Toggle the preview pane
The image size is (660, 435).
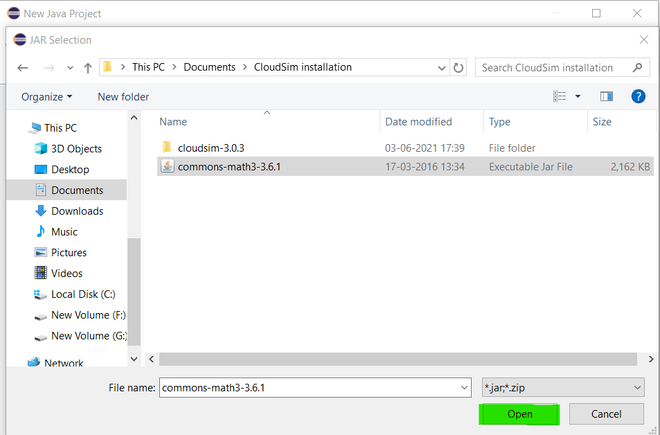[606, 96]
